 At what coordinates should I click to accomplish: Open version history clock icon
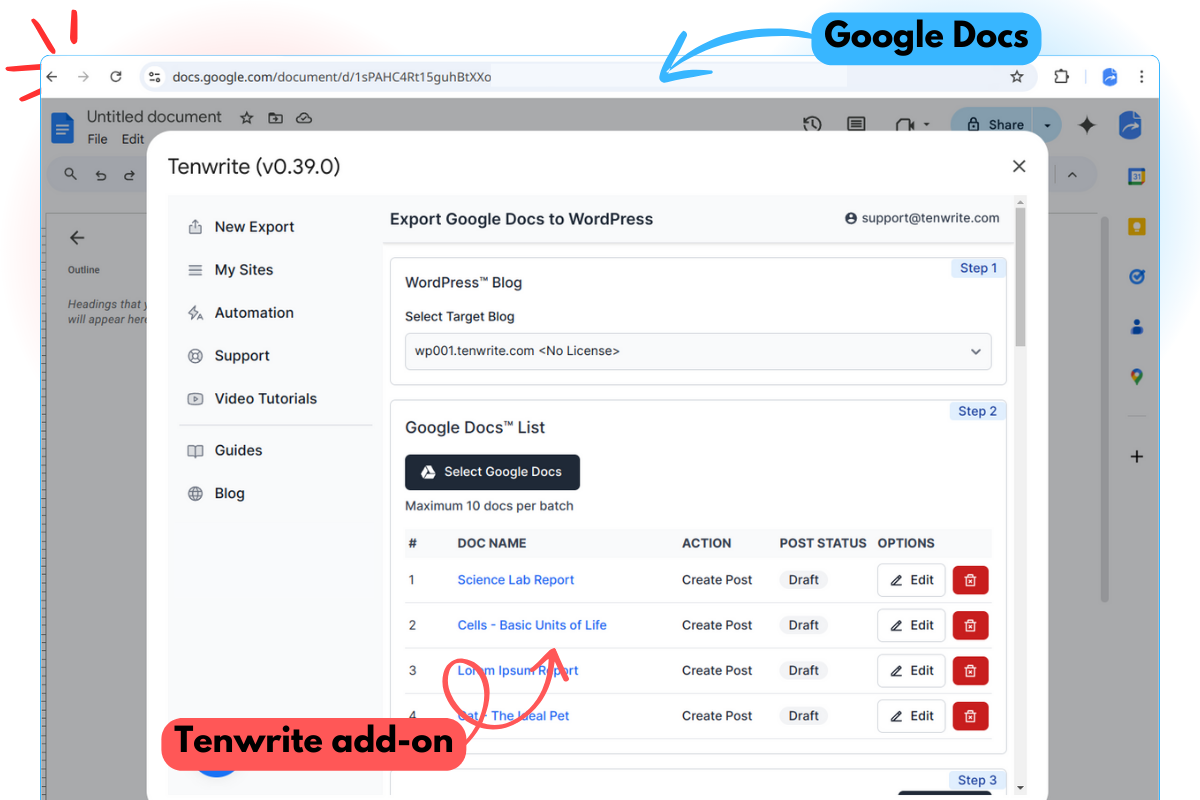click(812, 124)
